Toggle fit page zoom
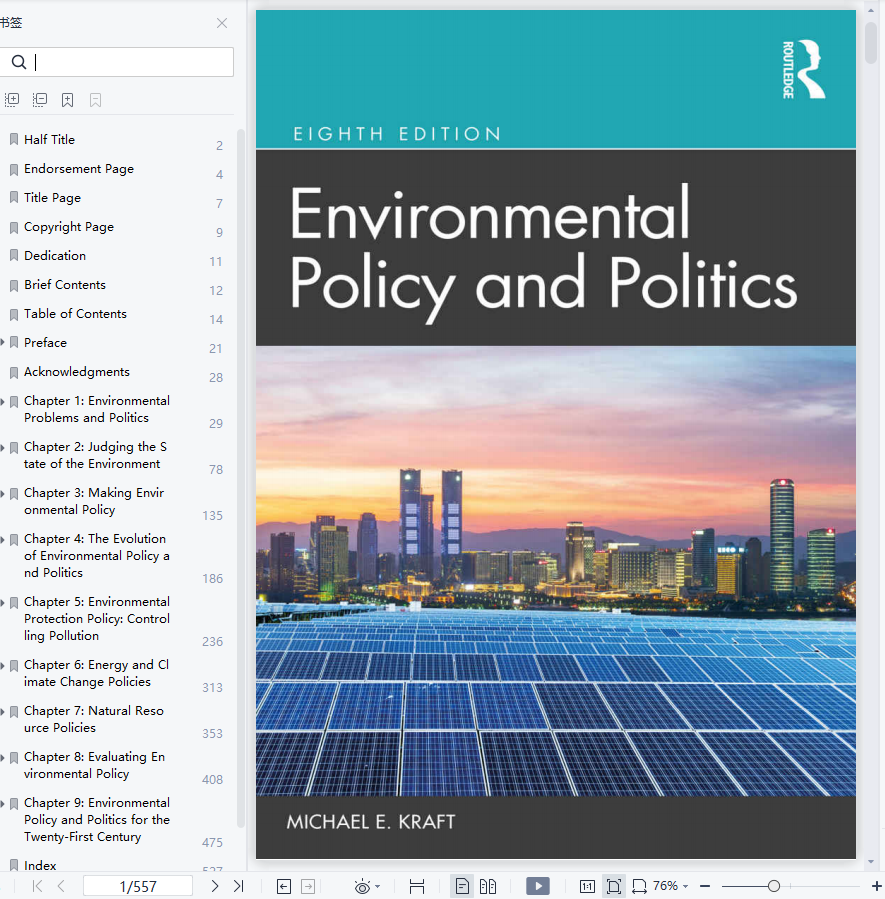Viewport: 885px width, 899px height. [613, 886]
